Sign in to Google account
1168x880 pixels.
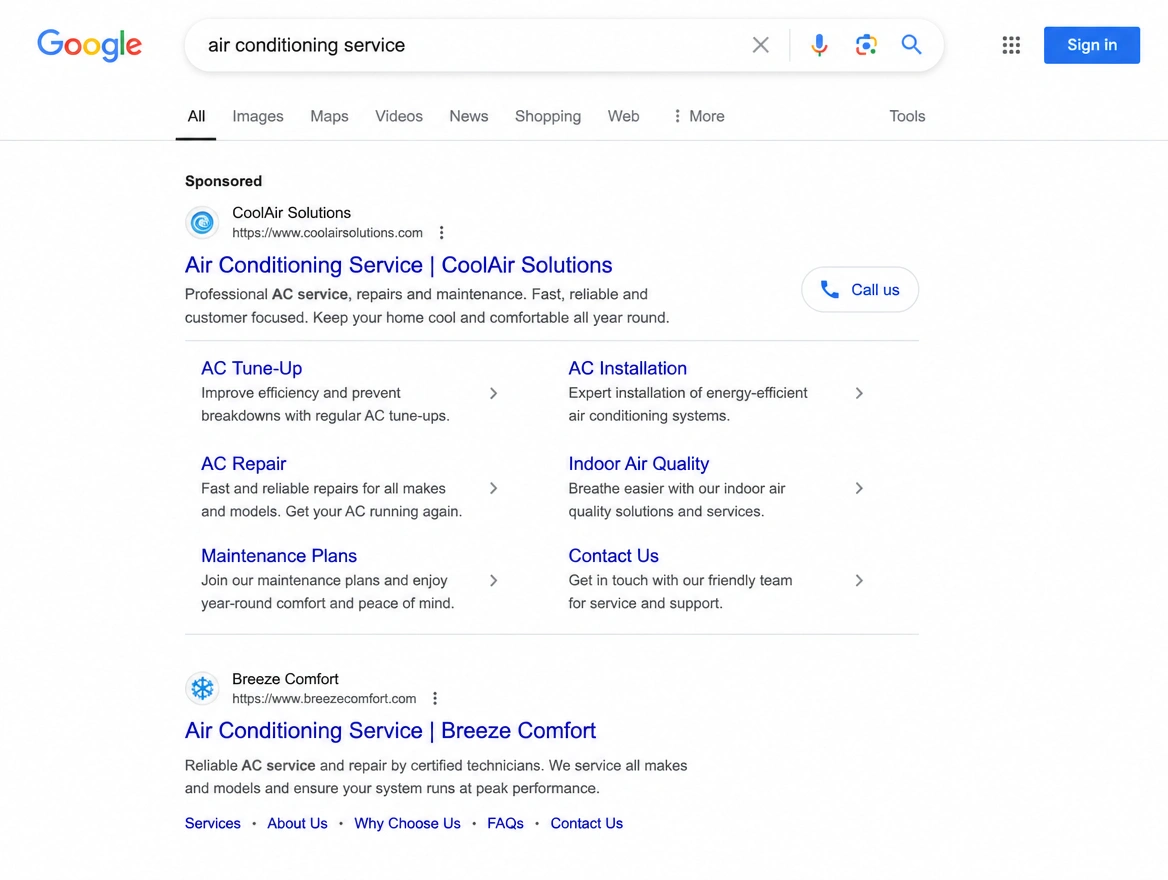[x=1091, y=45]
